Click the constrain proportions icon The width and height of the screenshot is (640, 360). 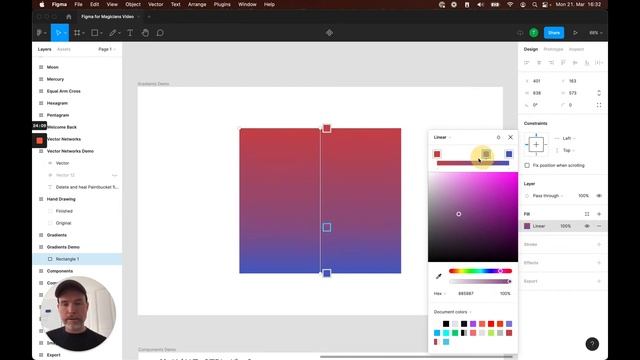point(599,93)
